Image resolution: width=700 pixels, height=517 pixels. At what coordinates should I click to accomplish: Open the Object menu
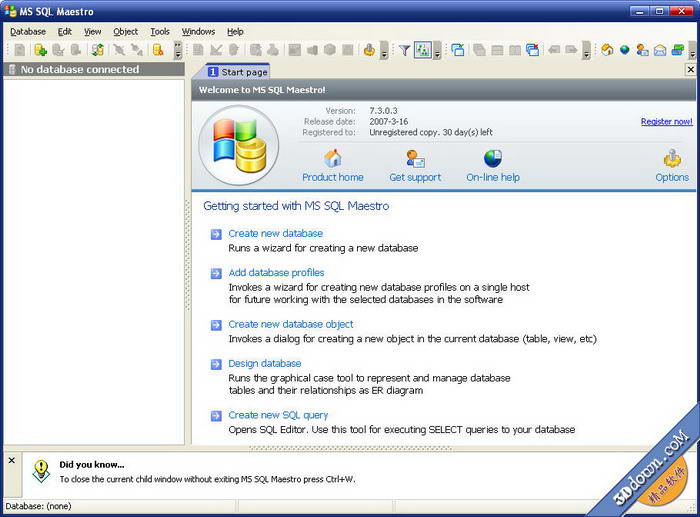(125, 32)
